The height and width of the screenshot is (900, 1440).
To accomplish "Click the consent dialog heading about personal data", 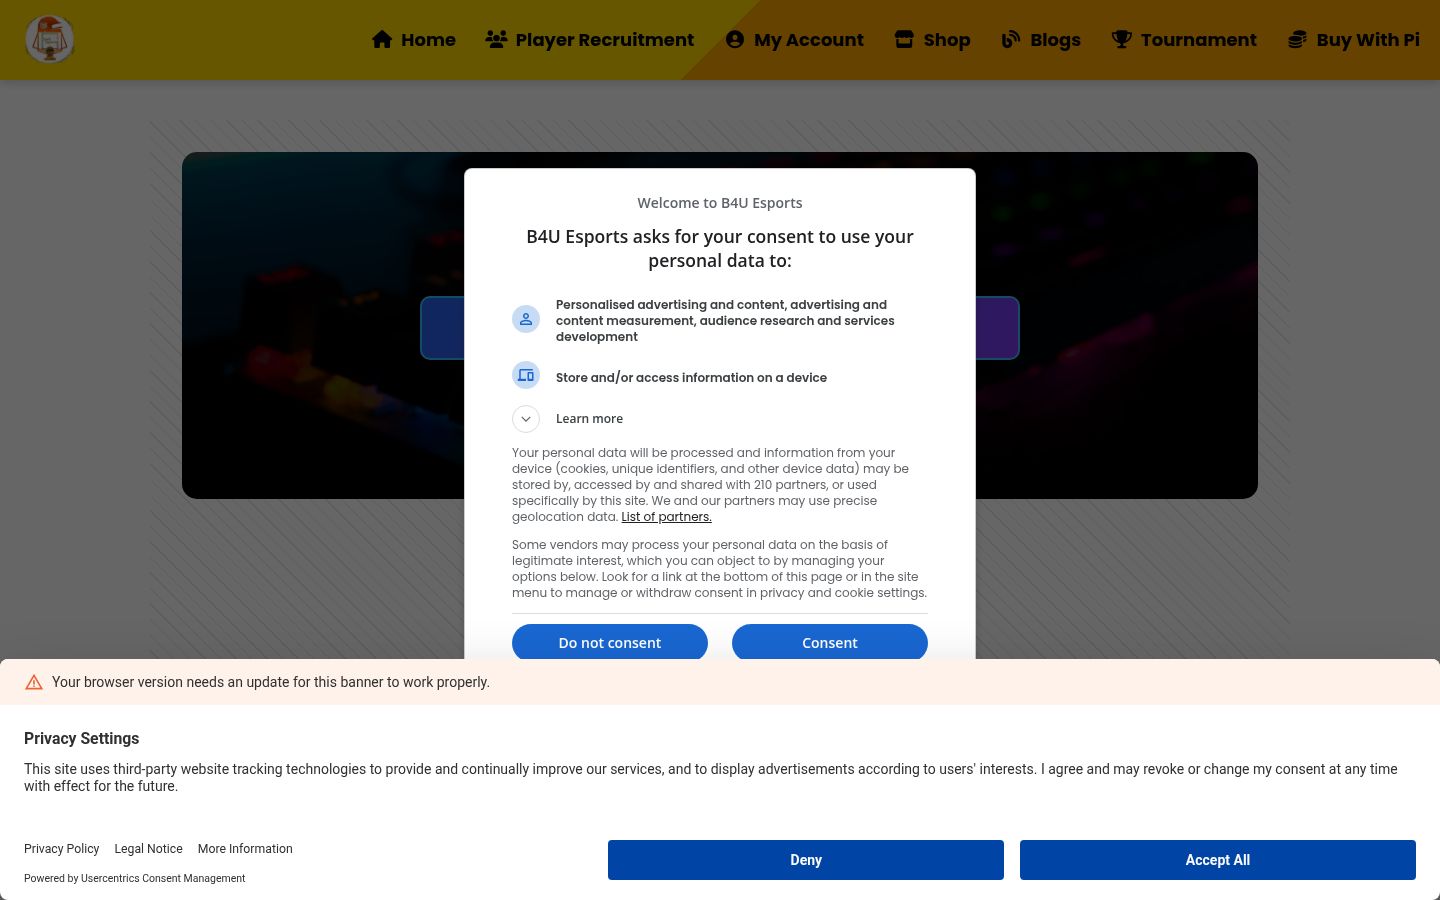I will (720, 249).
